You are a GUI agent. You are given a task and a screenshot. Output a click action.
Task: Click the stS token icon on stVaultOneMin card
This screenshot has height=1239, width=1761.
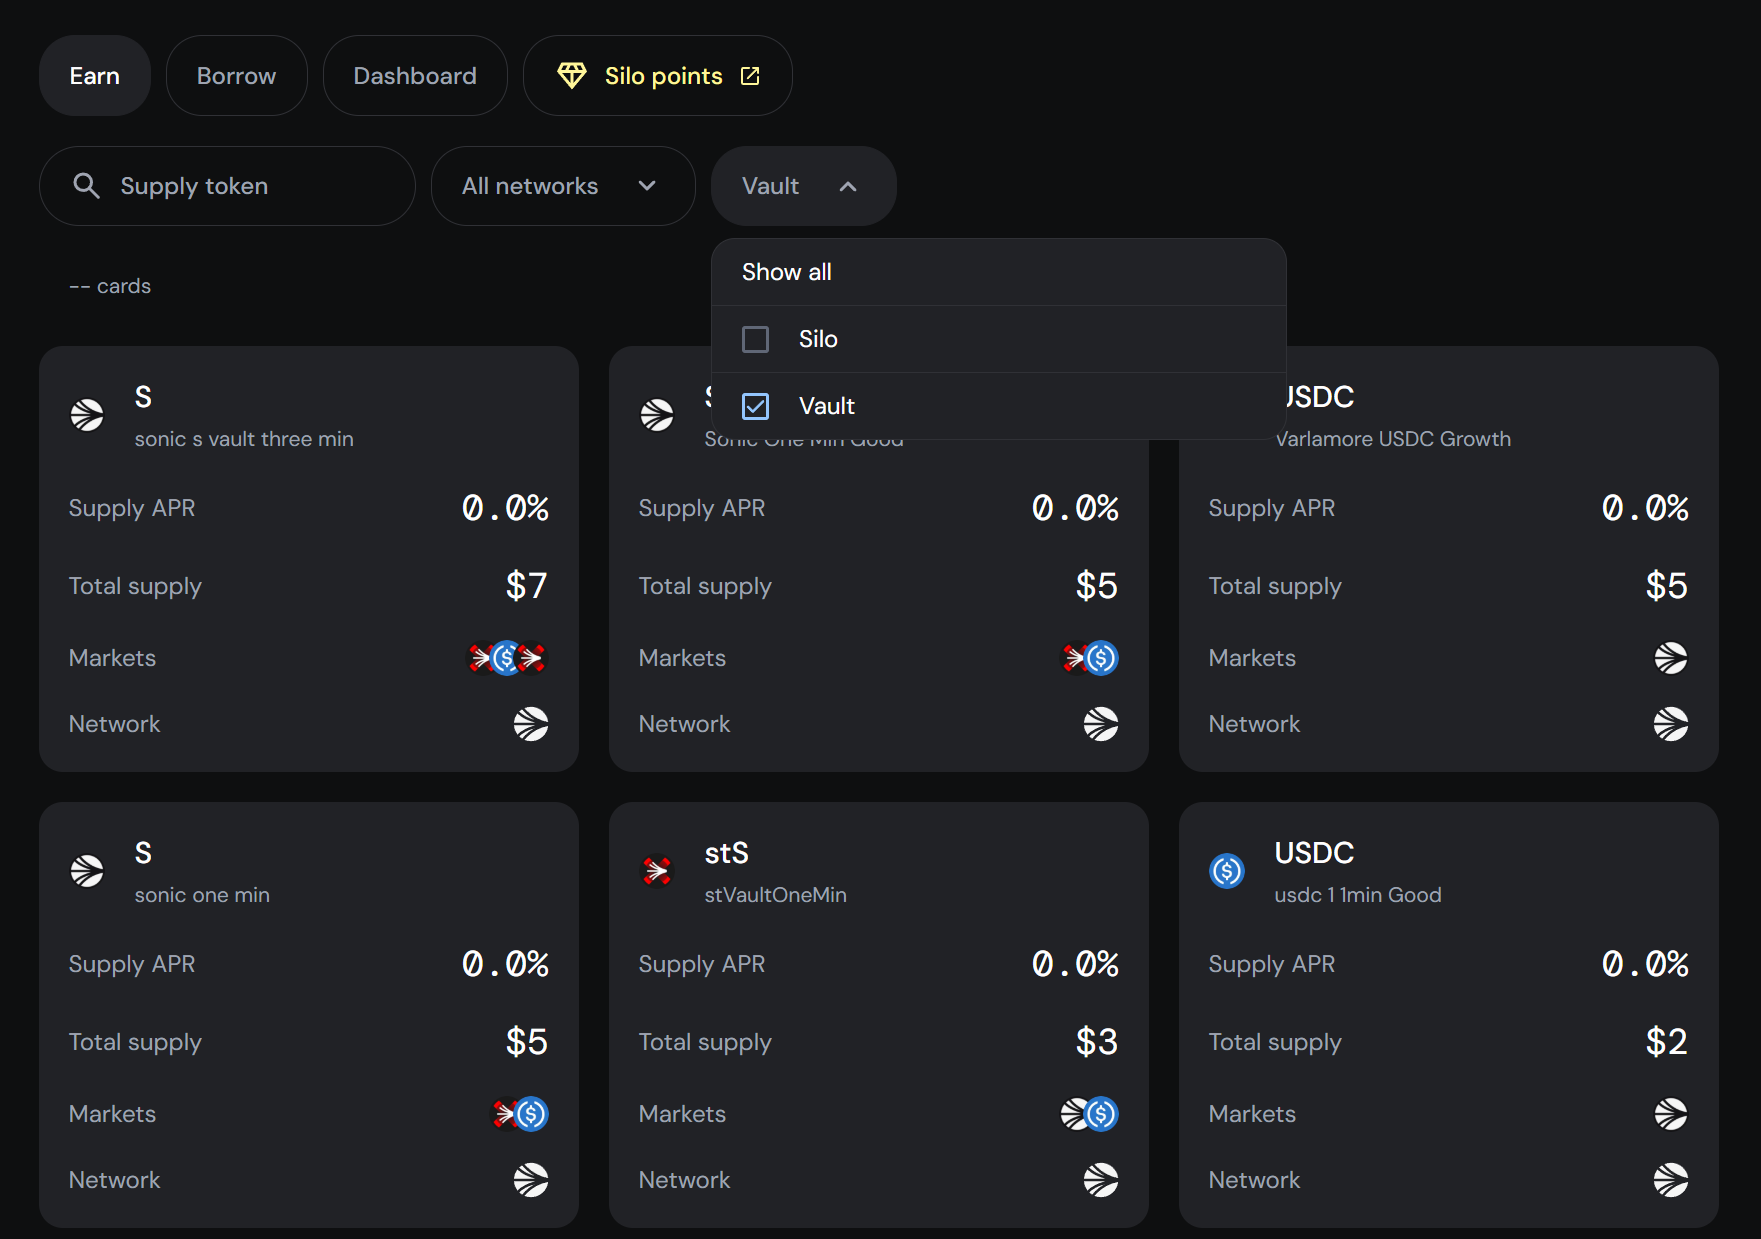(657, 871)
